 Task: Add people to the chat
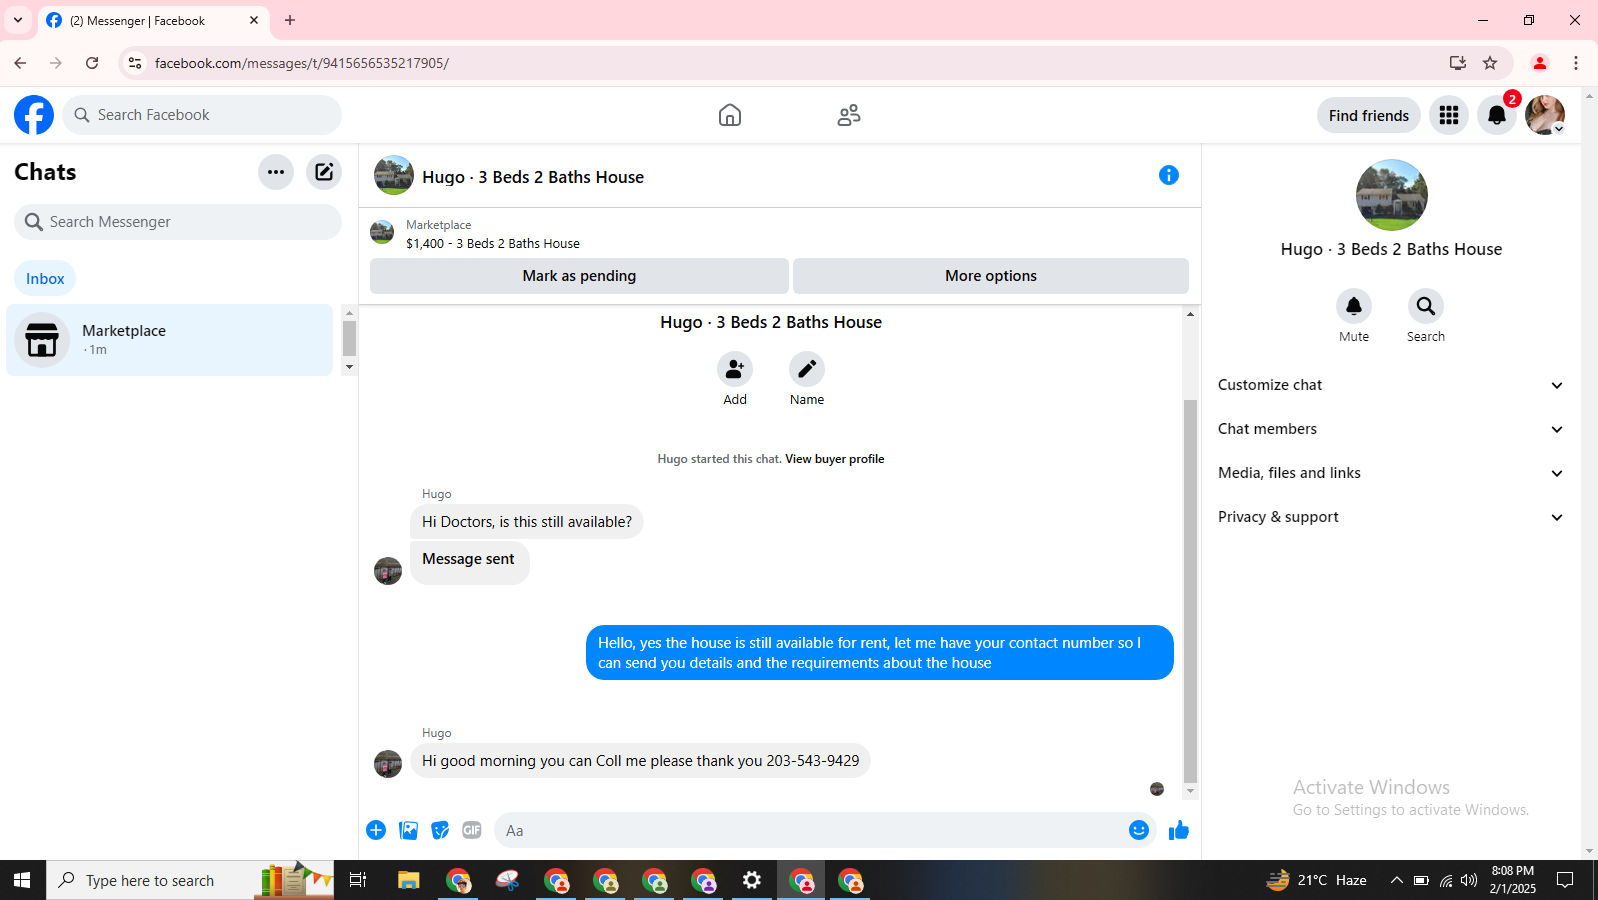pyautogui.click(x=735, y=369)
